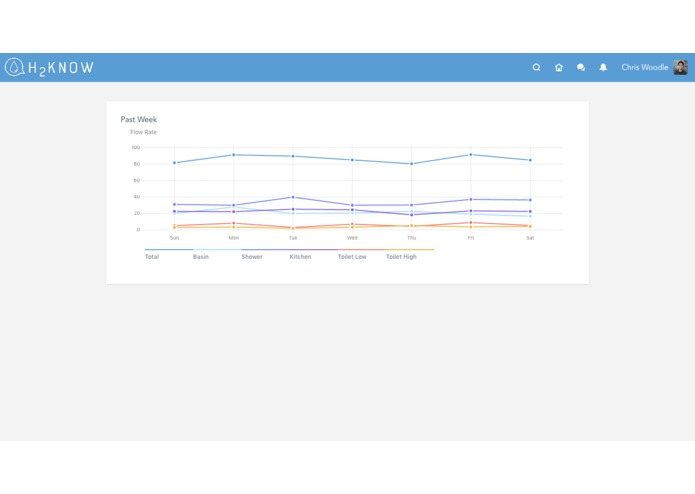
Task: Click Chris Woodle profile avatar
Action: point(680,67)
